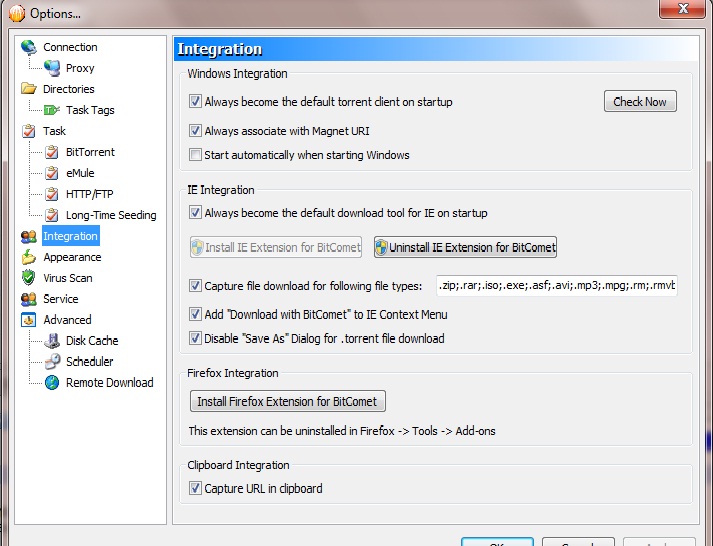Click the Directories folder icon
Image resolution: width=713 pixels, height=546 pixels.
coord(29,89)
